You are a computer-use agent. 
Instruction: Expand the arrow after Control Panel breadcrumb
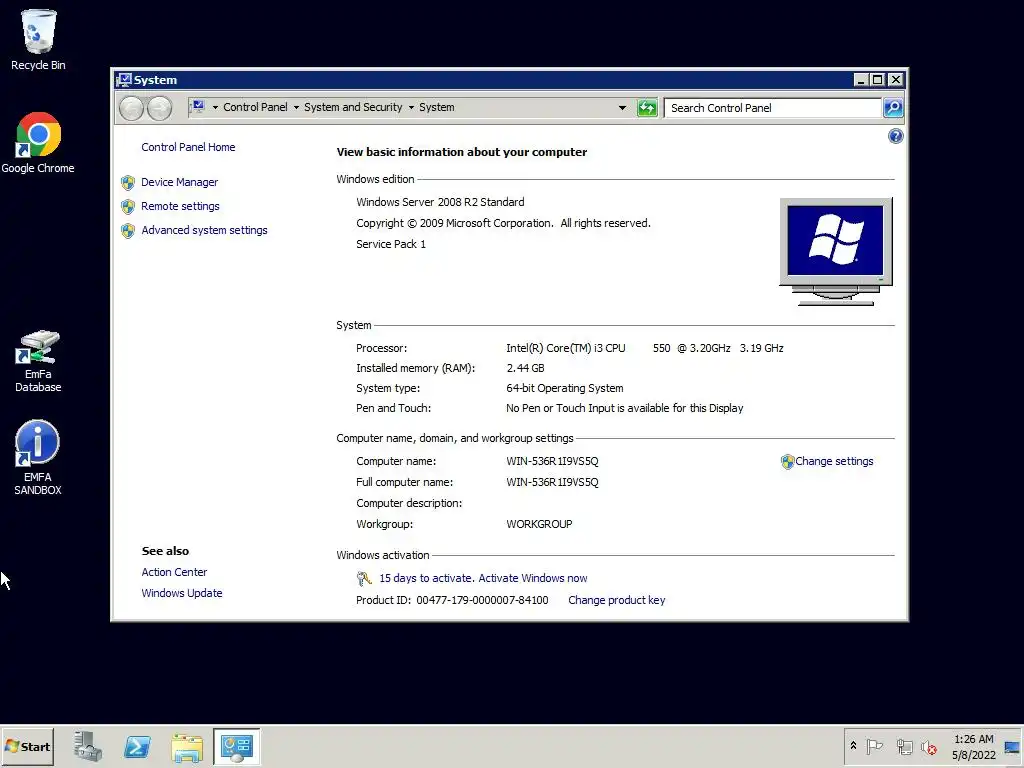pyautogui.click(x=296, y=107)
